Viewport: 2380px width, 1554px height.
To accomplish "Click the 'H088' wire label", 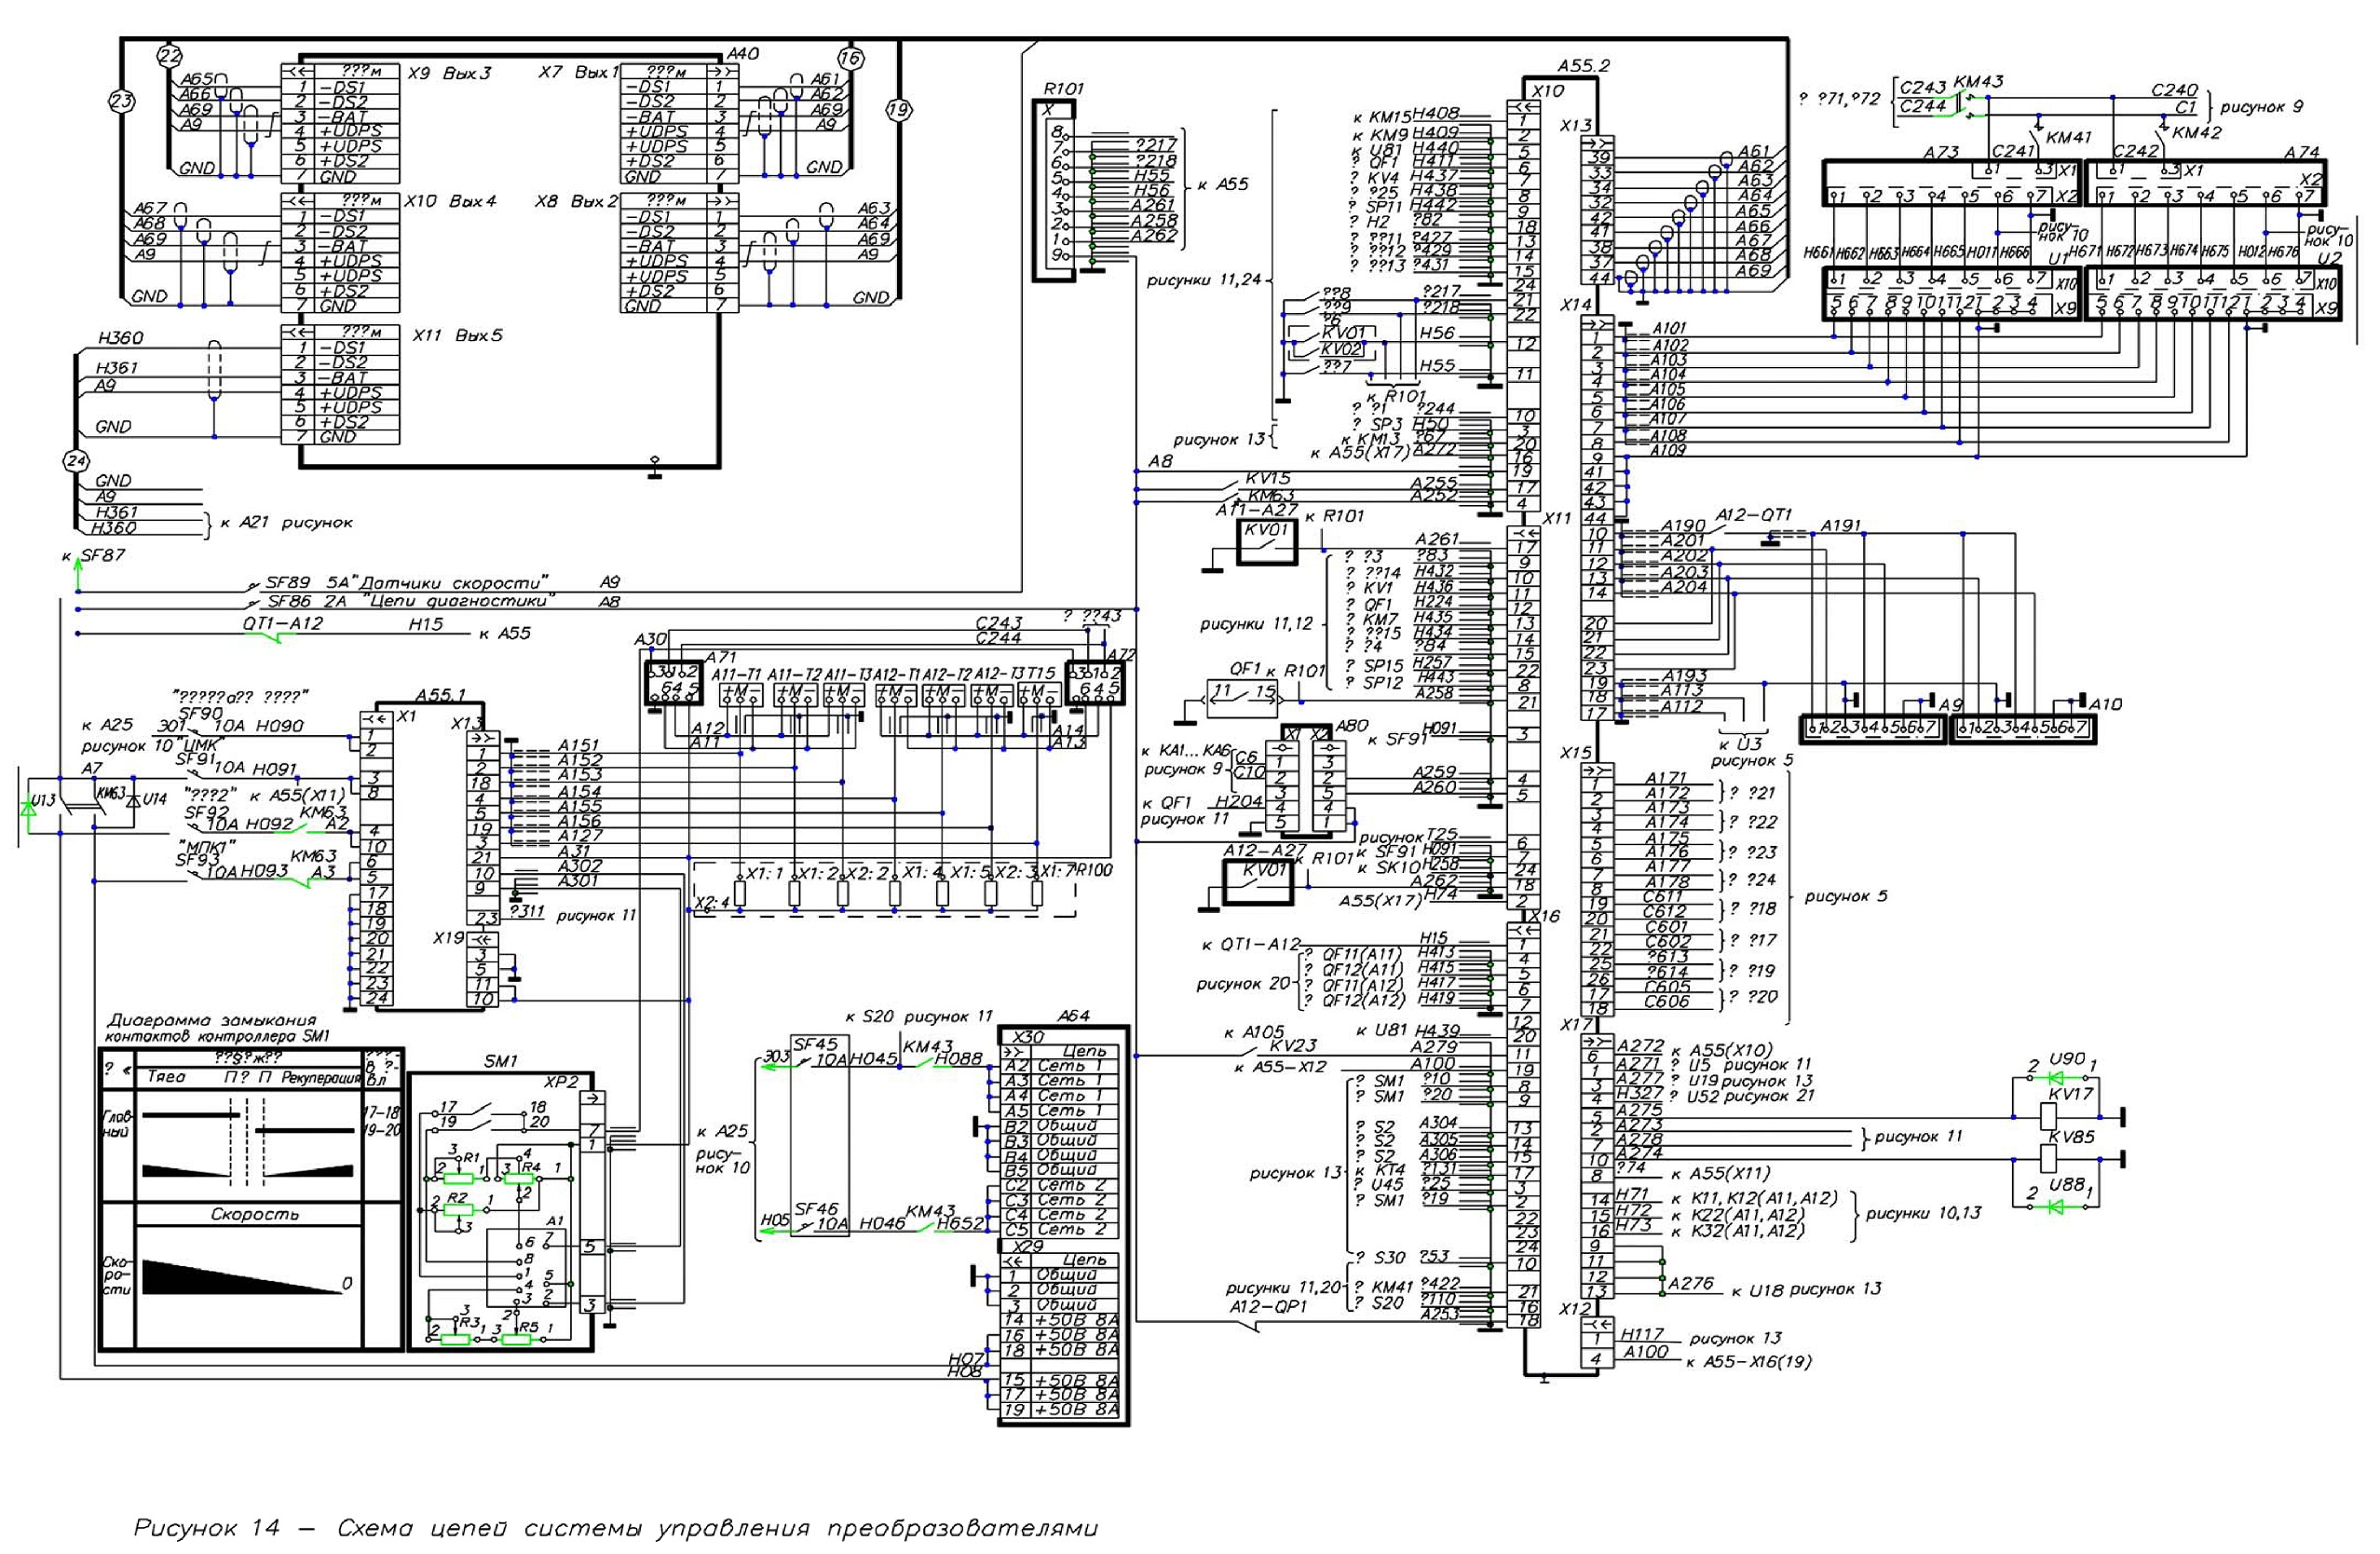I will point(959,1060).
